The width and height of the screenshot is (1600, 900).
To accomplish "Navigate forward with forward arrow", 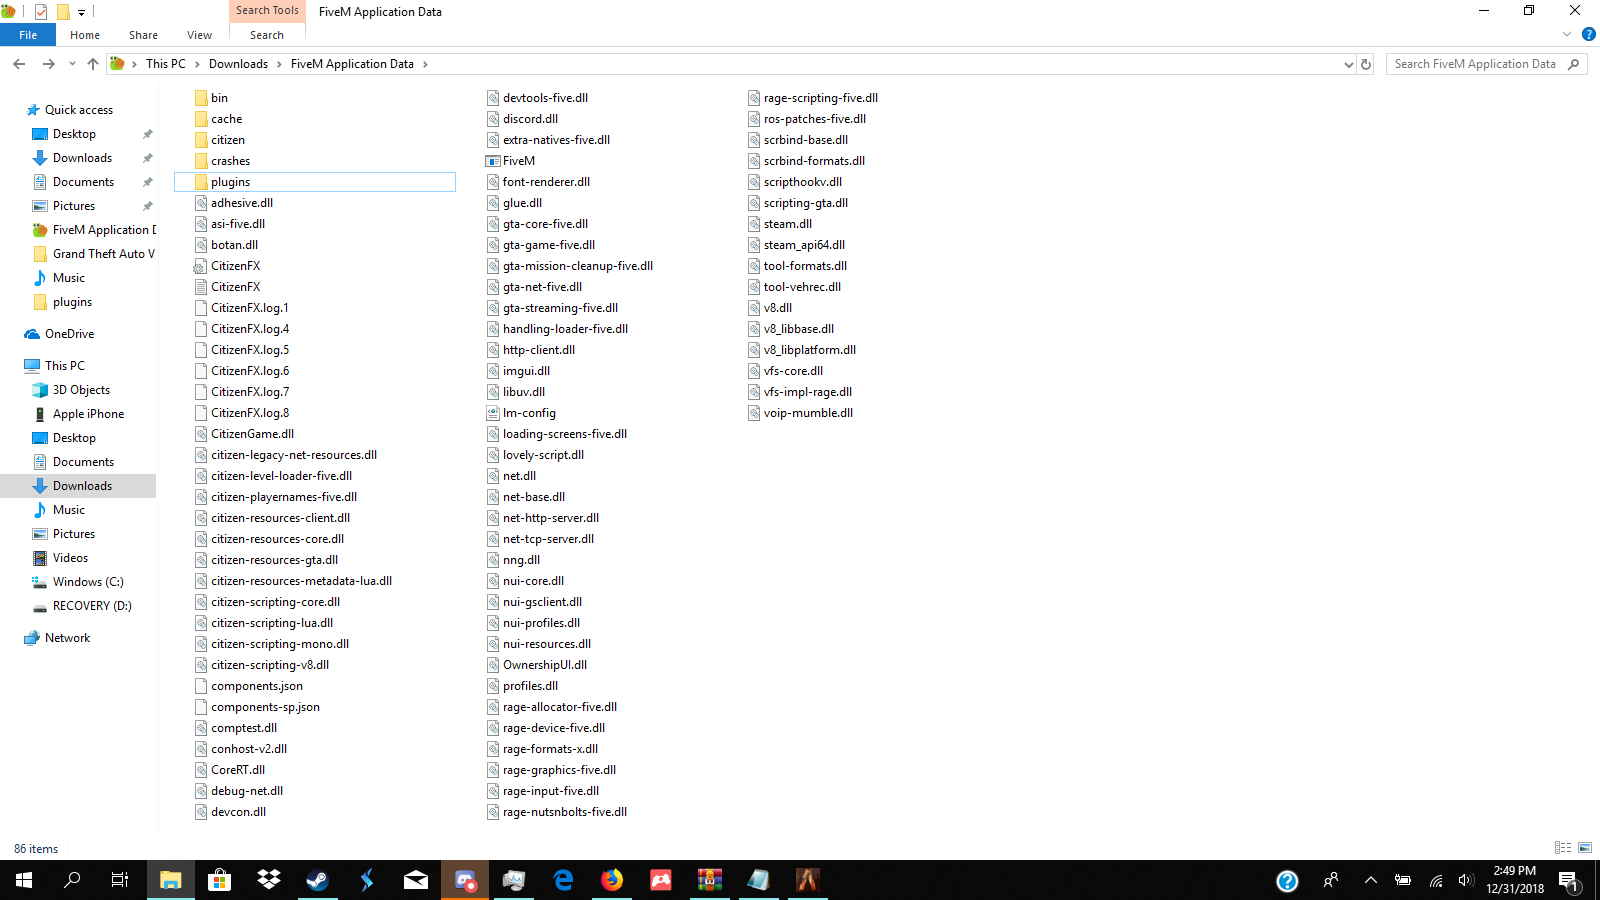I will coord(48,64).
